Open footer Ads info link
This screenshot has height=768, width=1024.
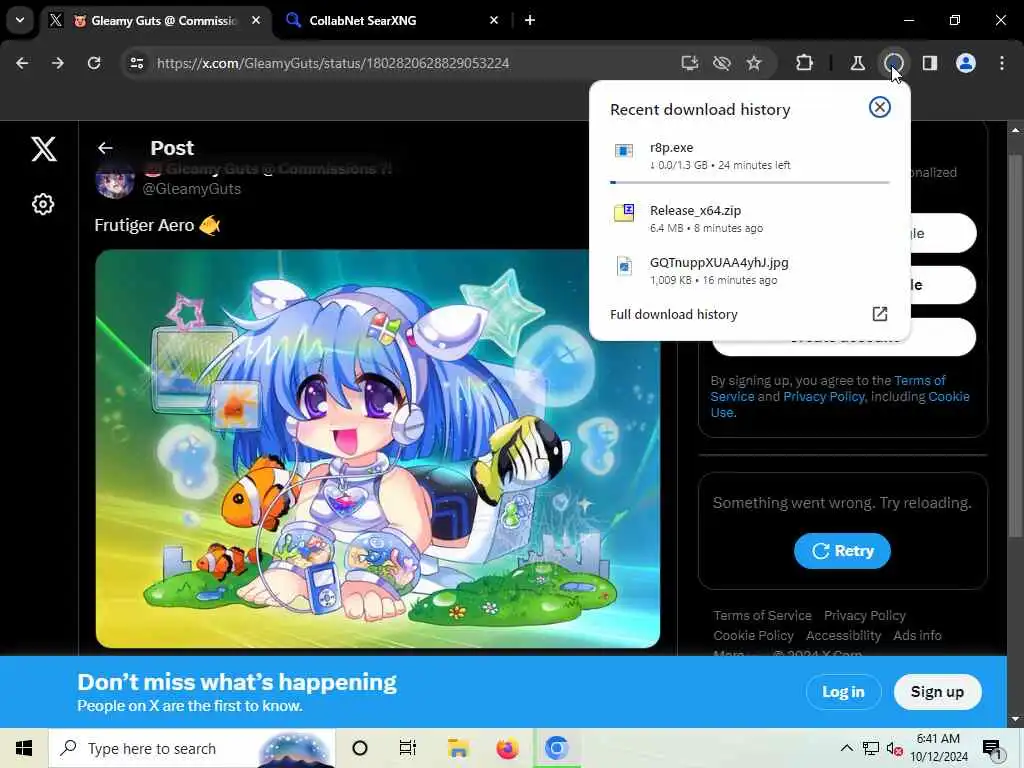coord(917,635)
